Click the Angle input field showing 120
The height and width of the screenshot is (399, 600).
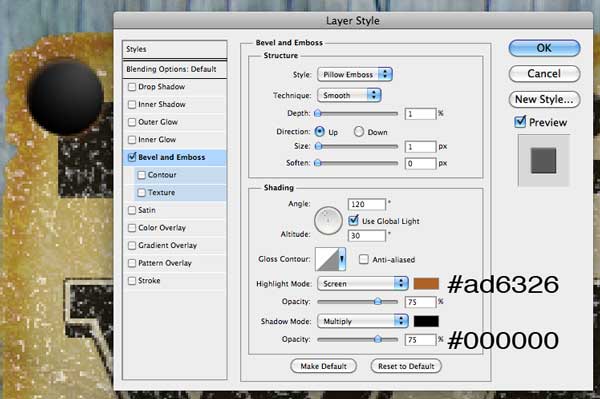[x=367, y=204]
